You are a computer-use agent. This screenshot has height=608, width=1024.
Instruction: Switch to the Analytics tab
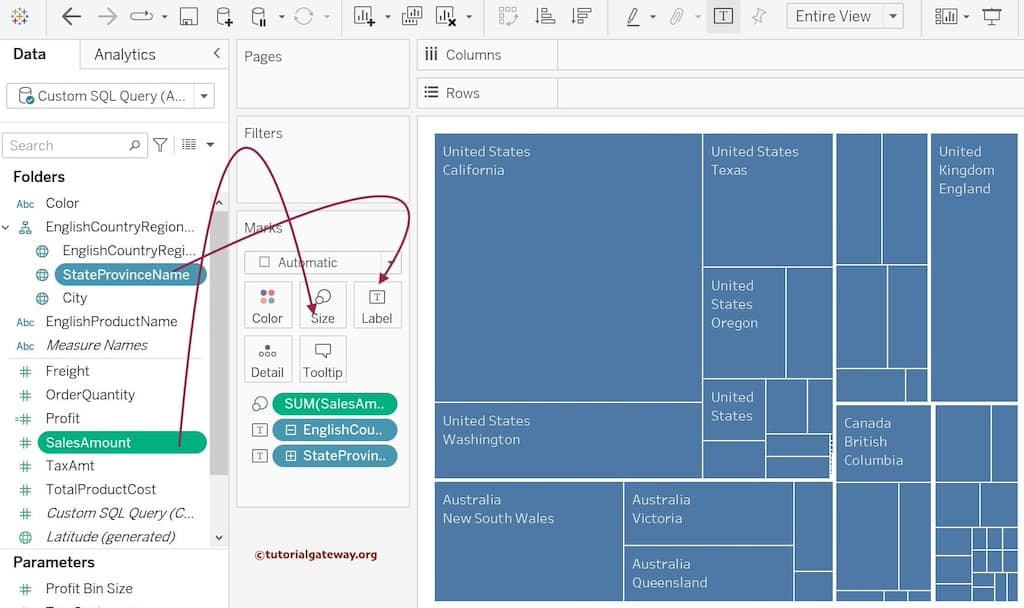tap(122, 55)
